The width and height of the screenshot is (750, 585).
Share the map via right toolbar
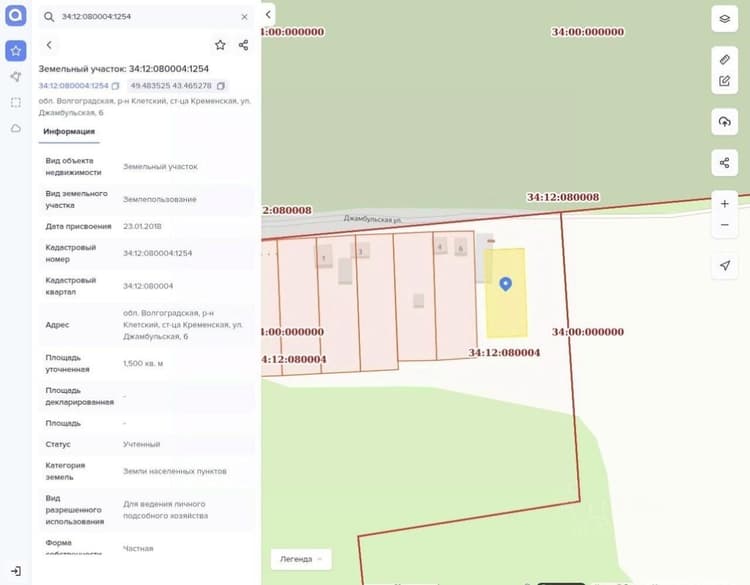tap(724, 163)
